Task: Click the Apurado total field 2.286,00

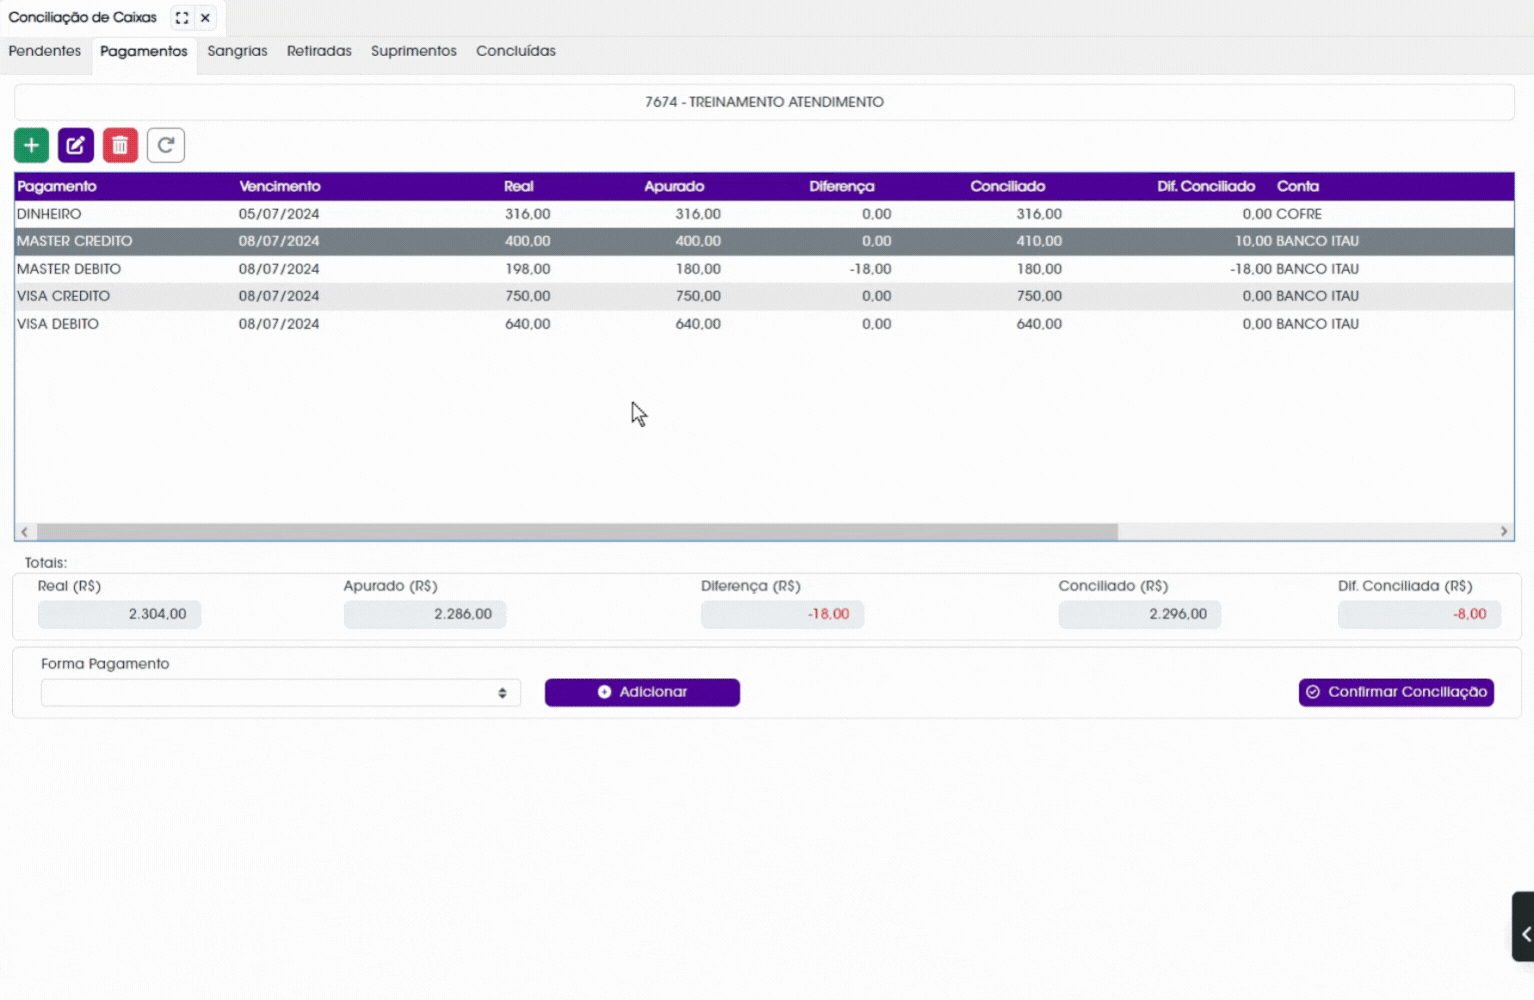Action: (x=425, y=614)
